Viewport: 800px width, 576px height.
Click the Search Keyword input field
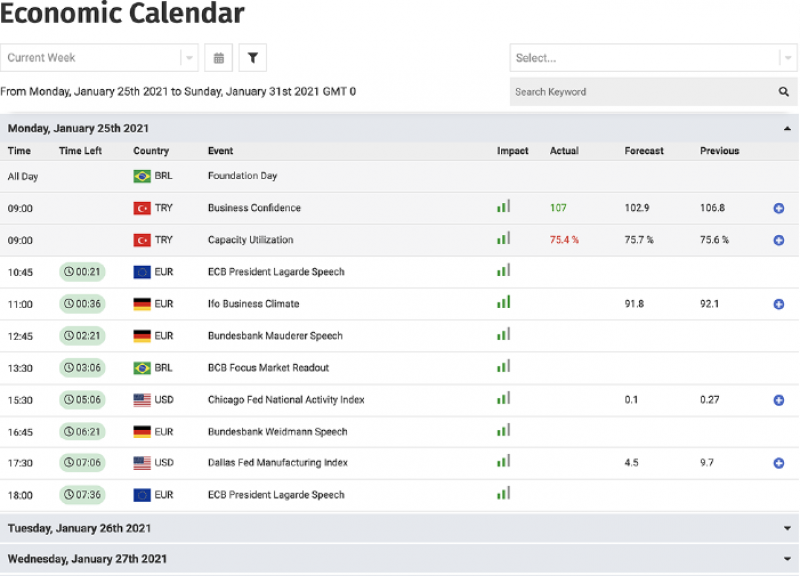pyautogui.click(x=640, y=92)
